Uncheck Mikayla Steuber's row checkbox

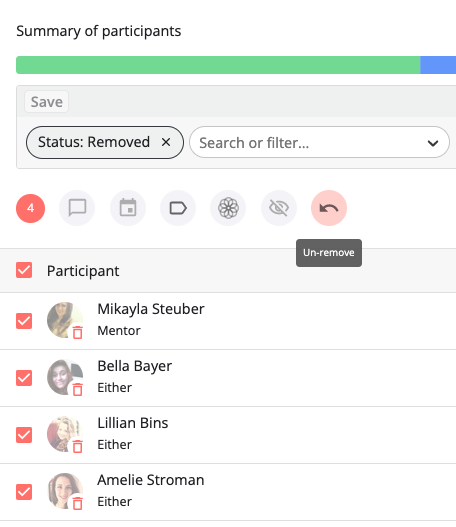click(x=24, y=321)
